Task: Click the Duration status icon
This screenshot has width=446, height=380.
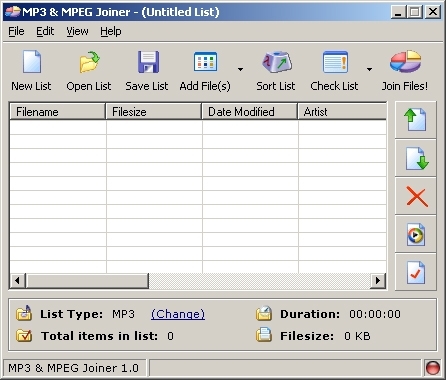Action: coord(264,313)
